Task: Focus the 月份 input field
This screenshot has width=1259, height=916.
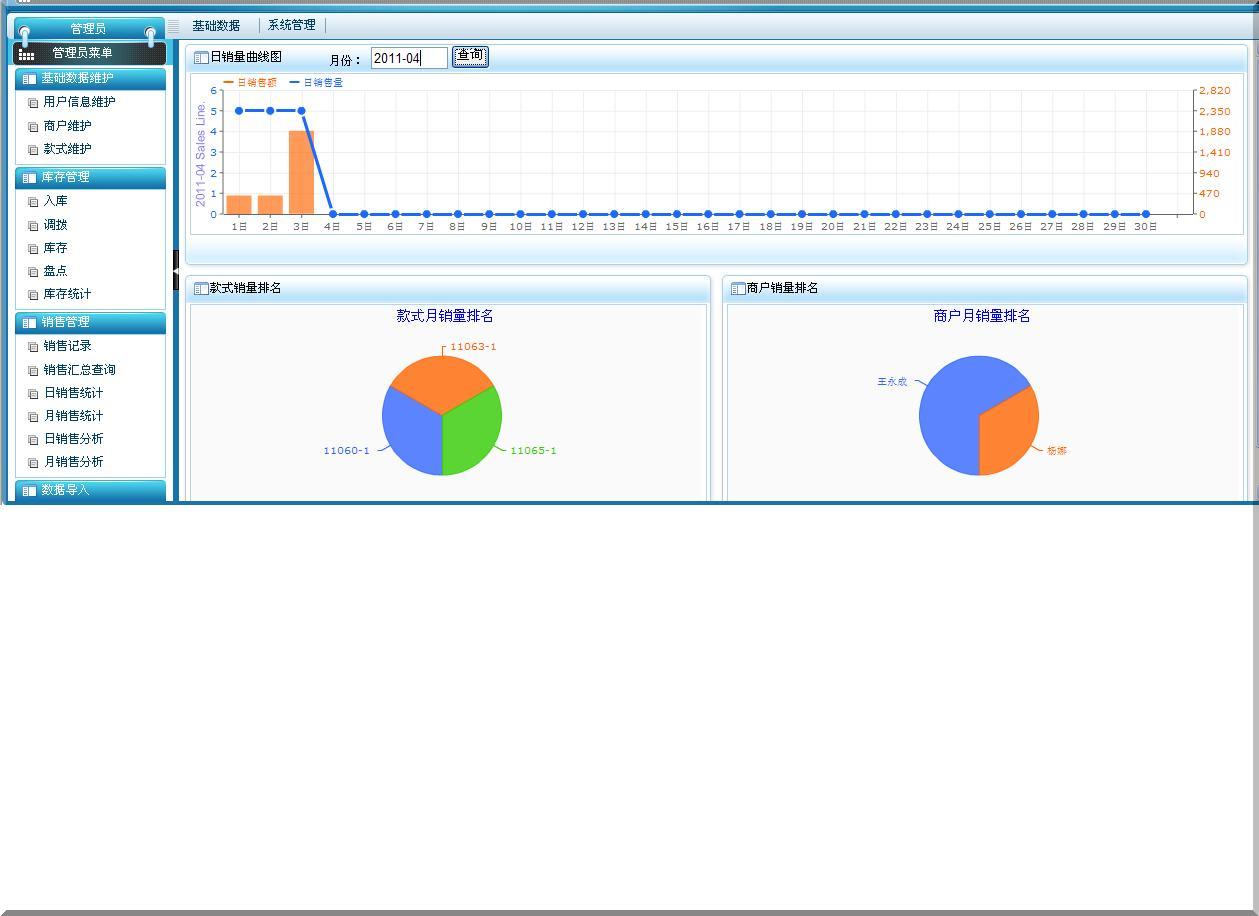Action: (408, 58)
